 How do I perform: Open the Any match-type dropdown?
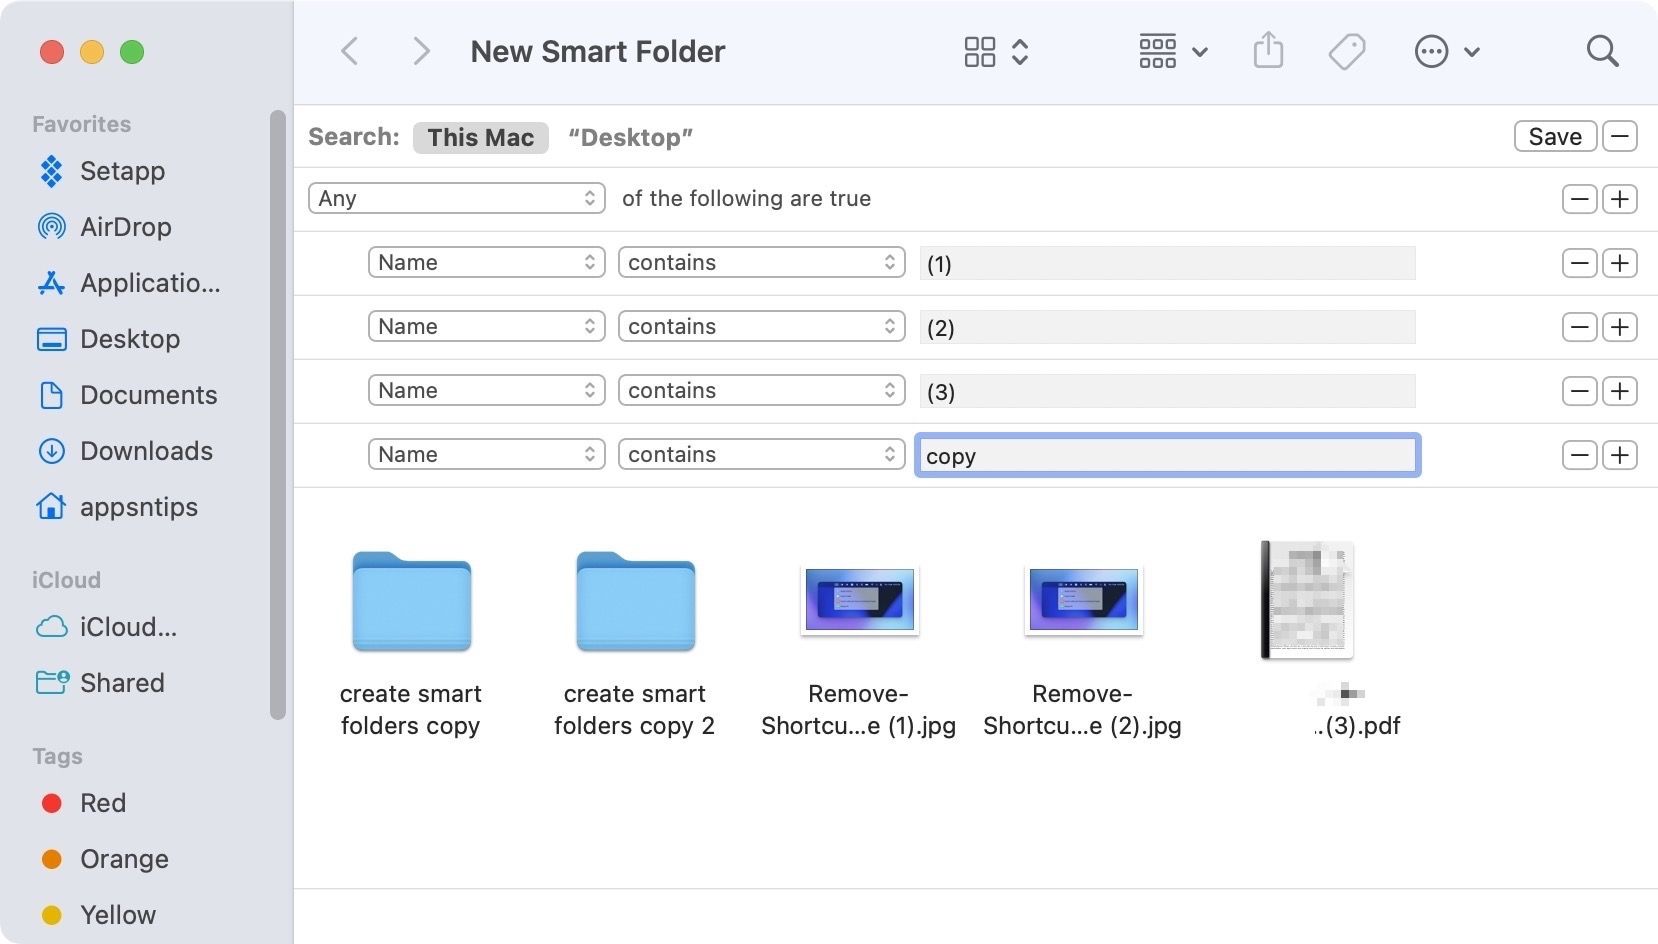coord(456,198)
